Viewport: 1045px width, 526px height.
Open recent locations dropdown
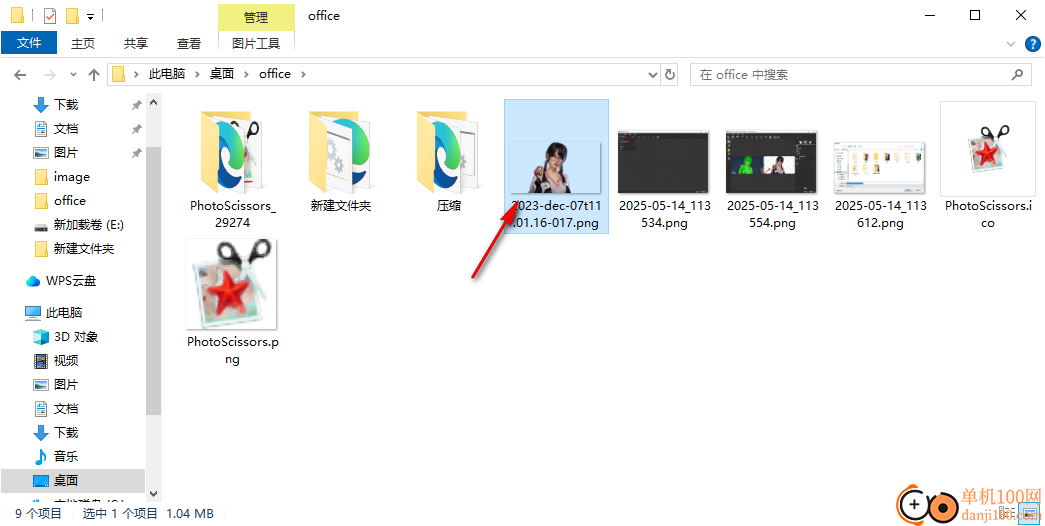click(73, 75)
